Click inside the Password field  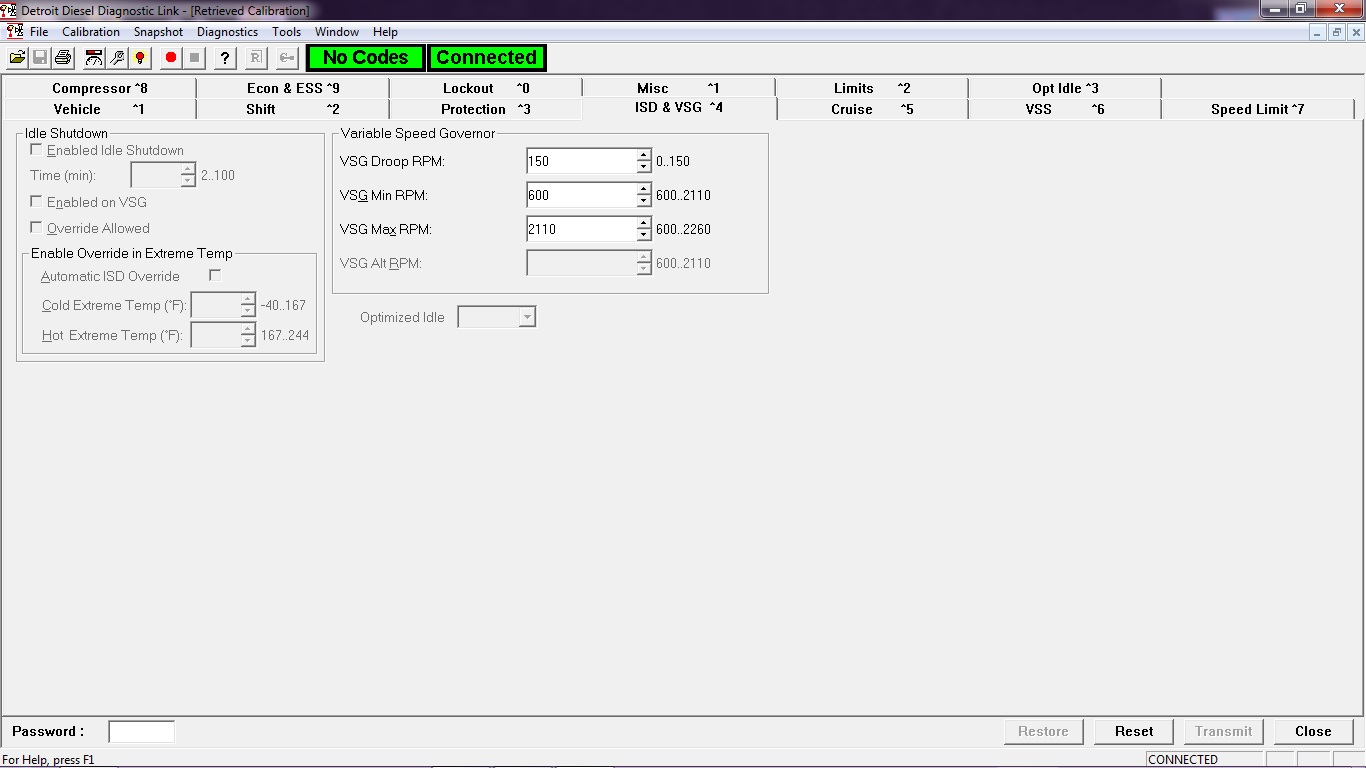(141, 731)
